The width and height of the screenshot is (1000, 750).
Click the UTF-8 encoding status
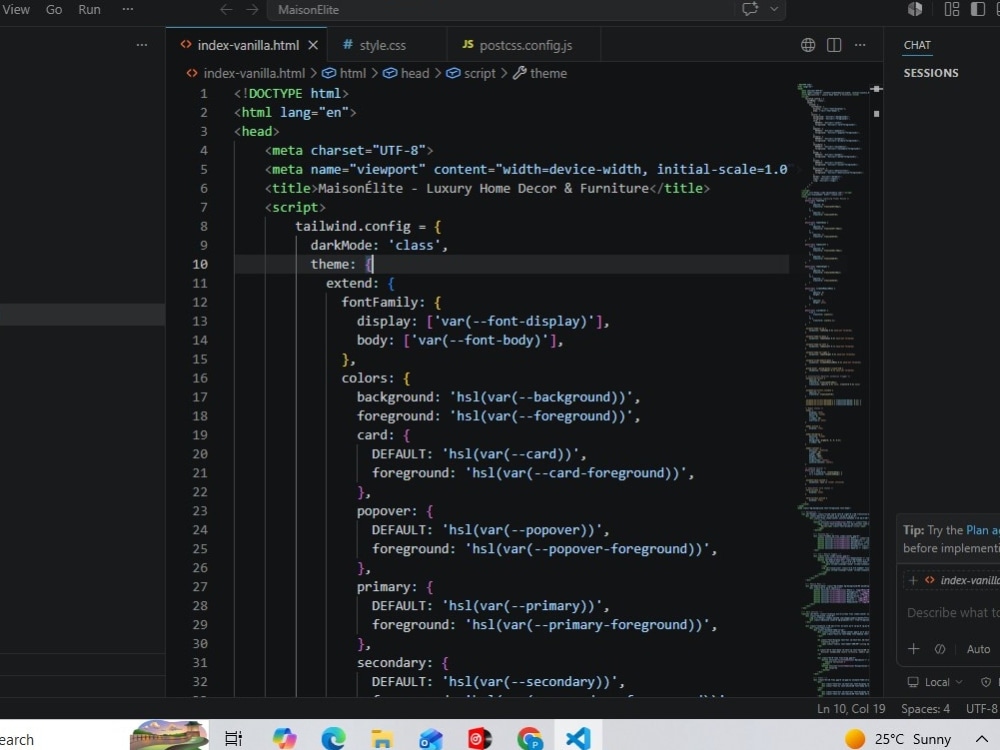click(982, 709)
